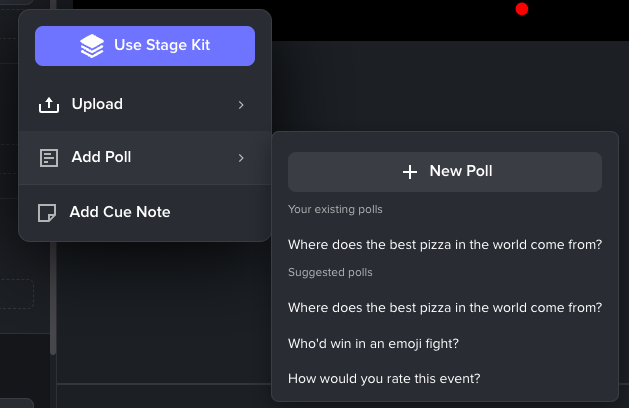629x408 pixels.
Task: Click the stacked layers Stage Kit icon
Action: [x=92, y=46]
